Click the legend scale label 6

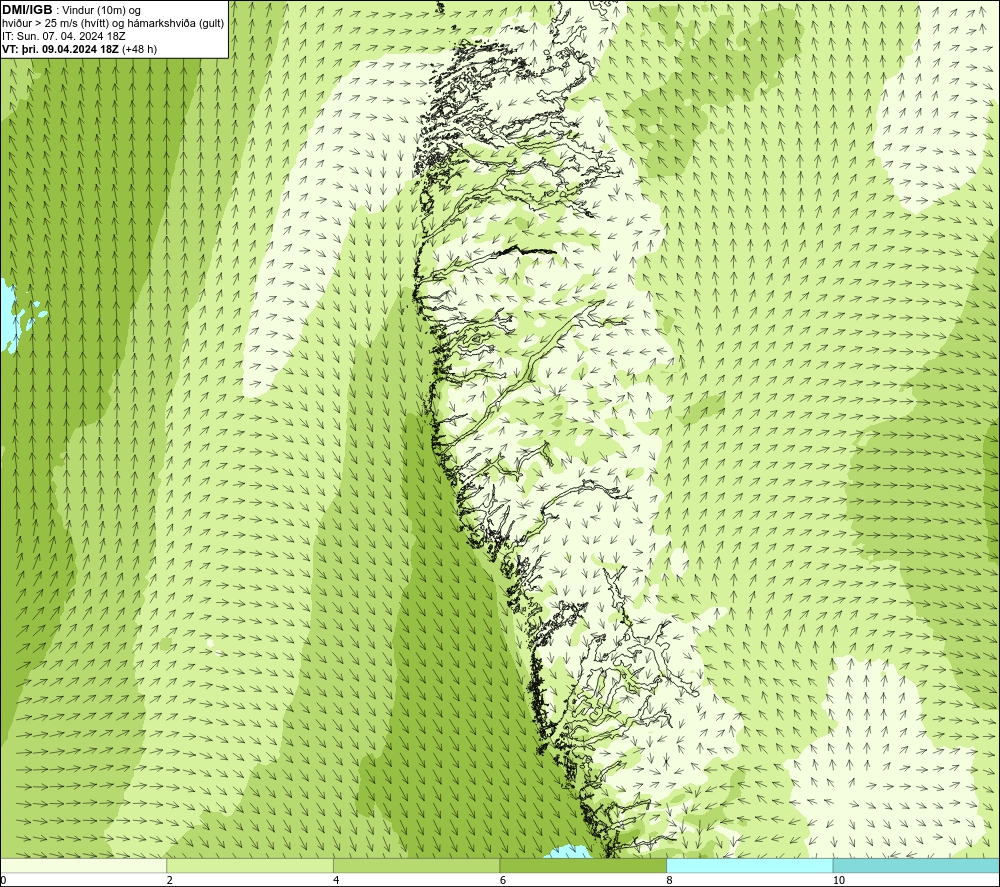pos(503,880)
